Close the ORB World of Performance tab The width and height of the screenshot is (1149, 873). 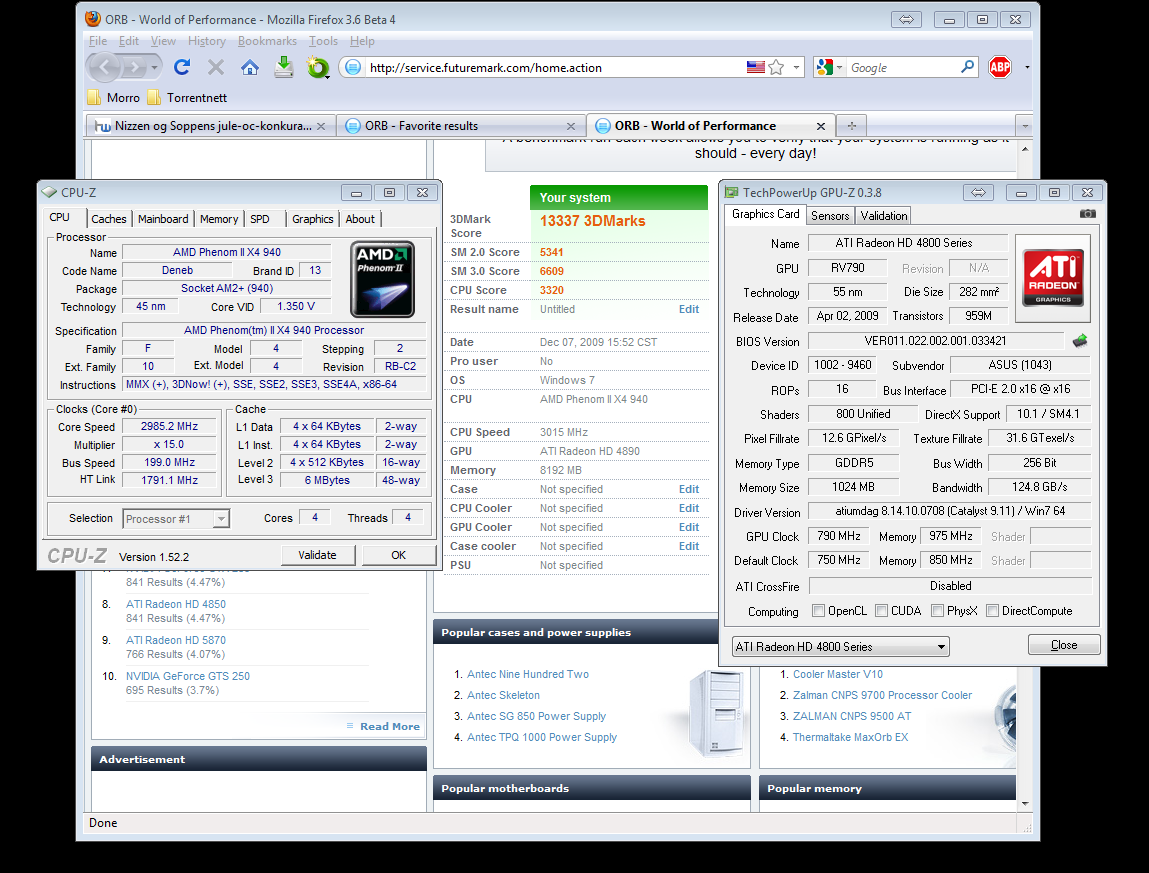coord(821,126)
